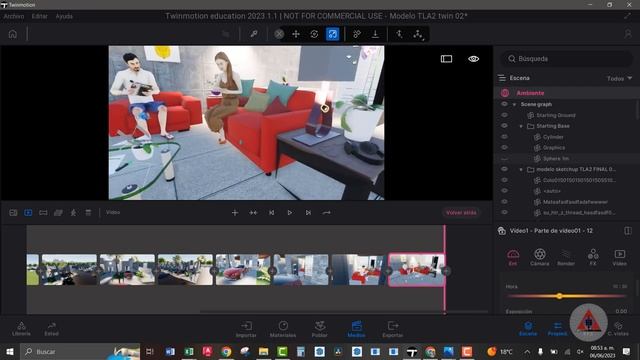Select the Starting Ground tree item
Viewport: 640px width, 360px height.
(556, 116)
